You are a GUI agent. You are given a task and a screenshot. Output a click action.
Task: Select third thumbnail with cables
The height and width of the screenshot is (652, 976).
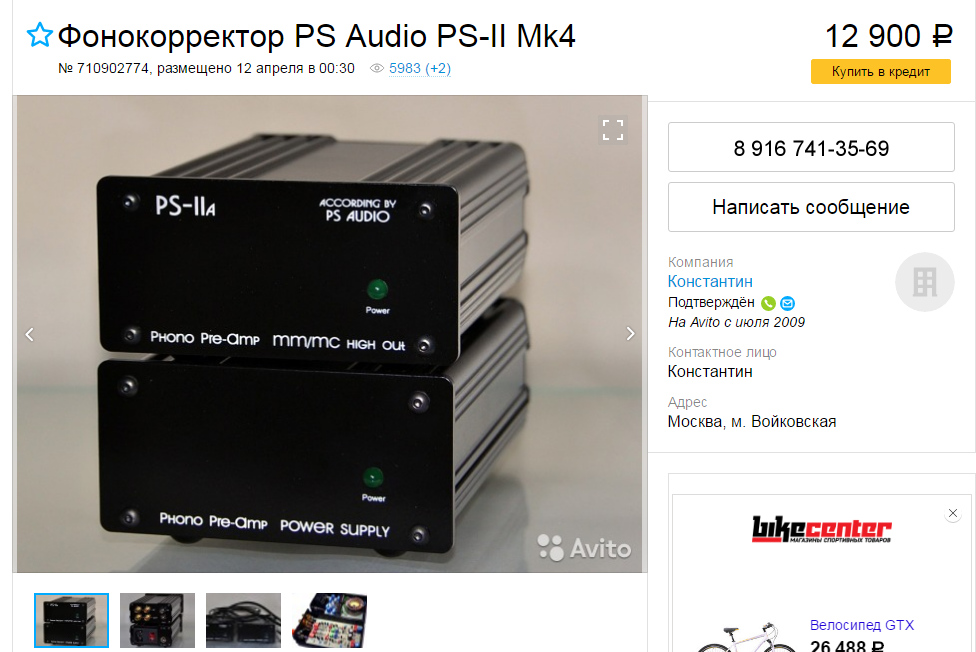[x=243, y=620]
